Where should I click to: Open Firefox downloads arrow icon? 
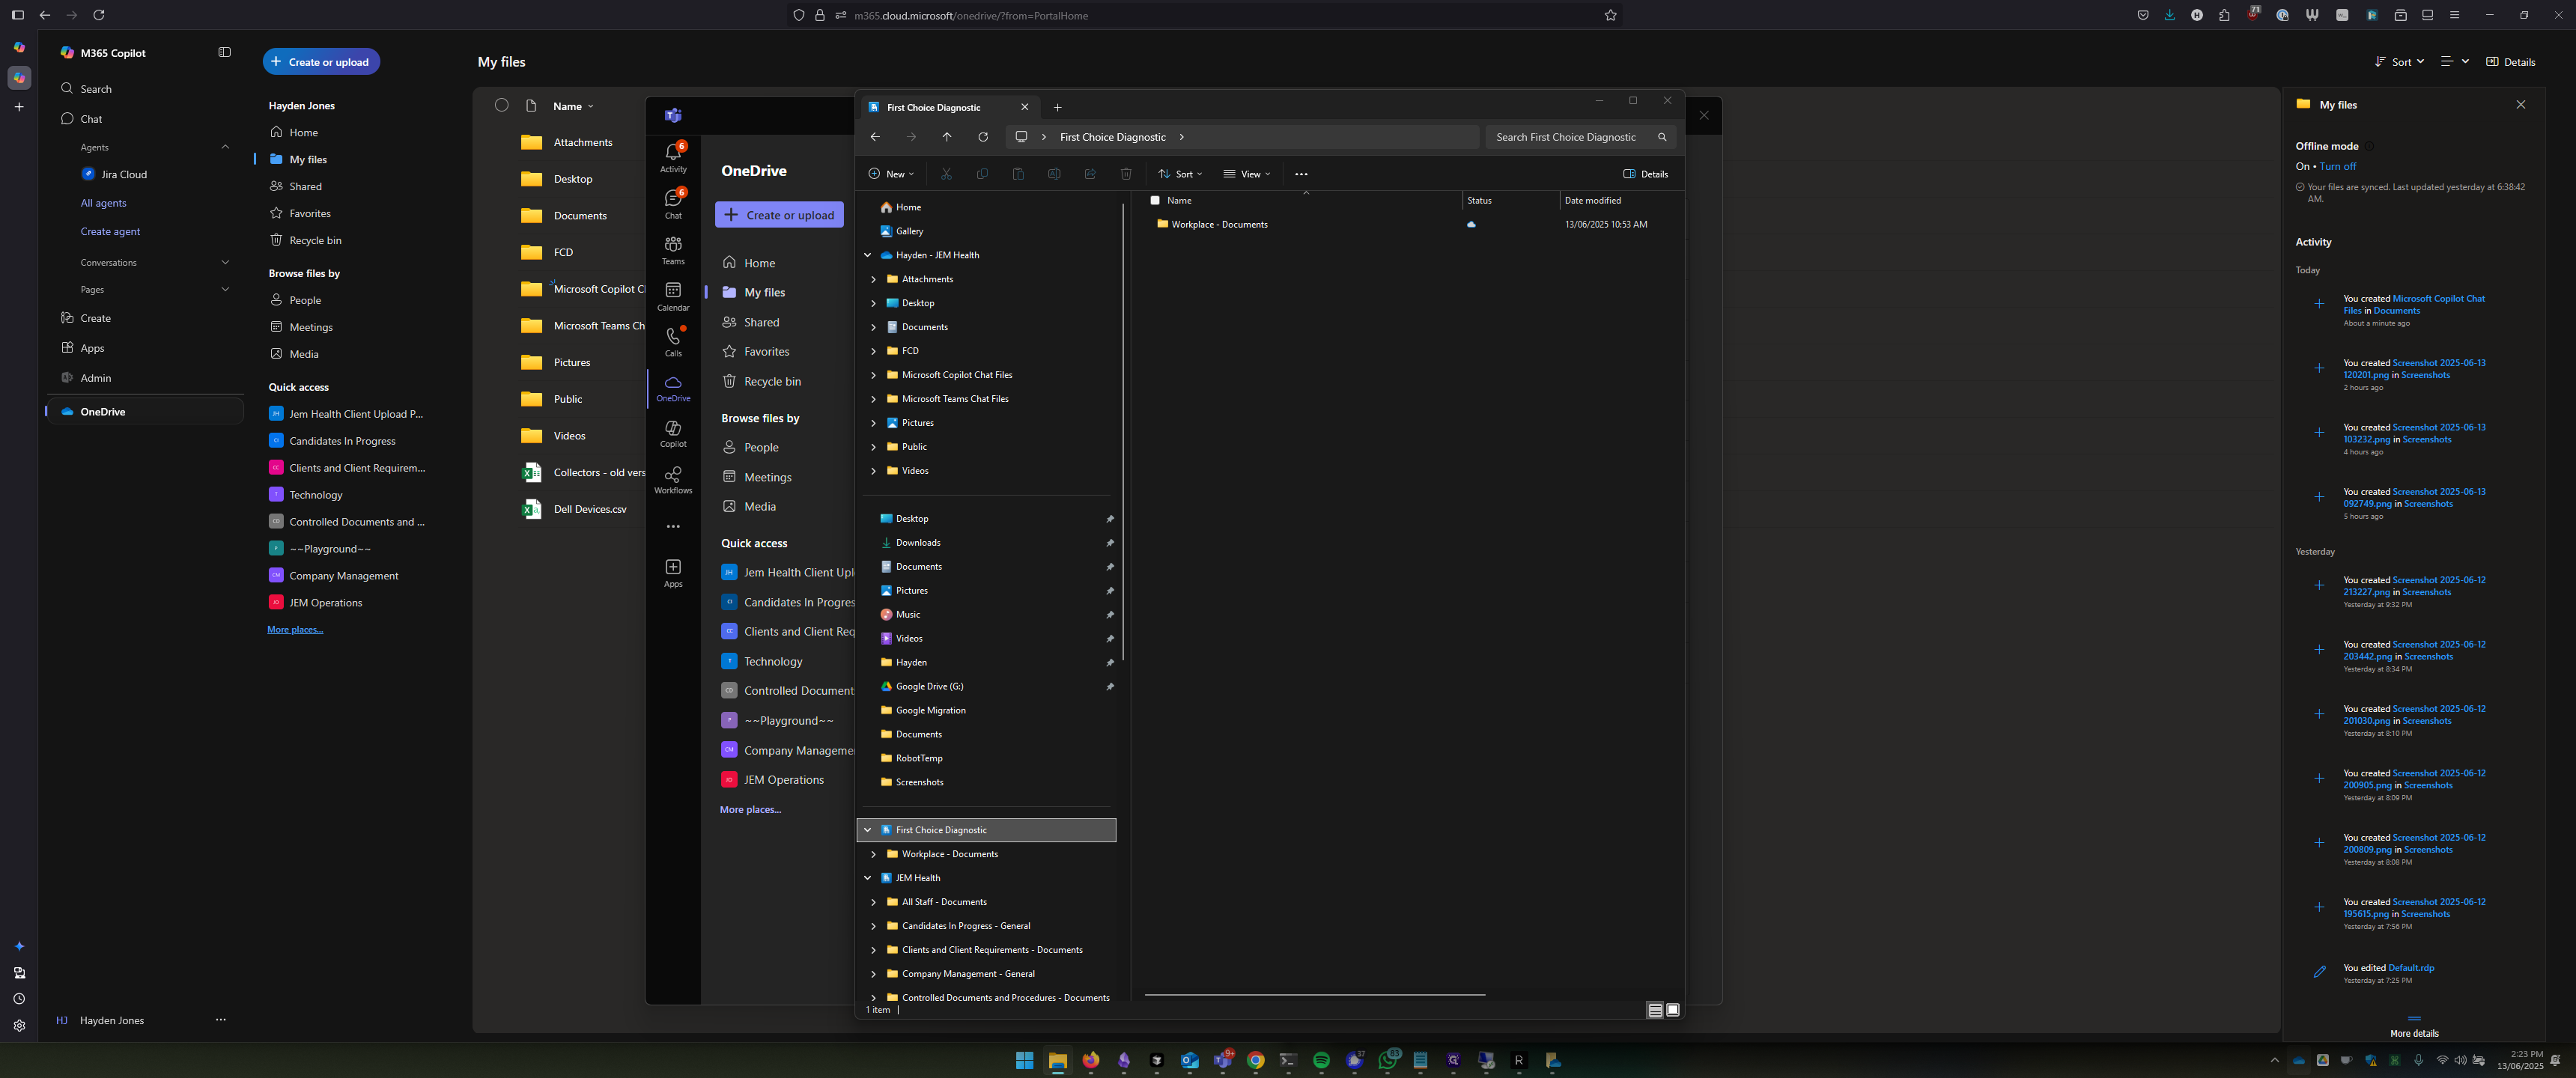[x=2169, y=15]
